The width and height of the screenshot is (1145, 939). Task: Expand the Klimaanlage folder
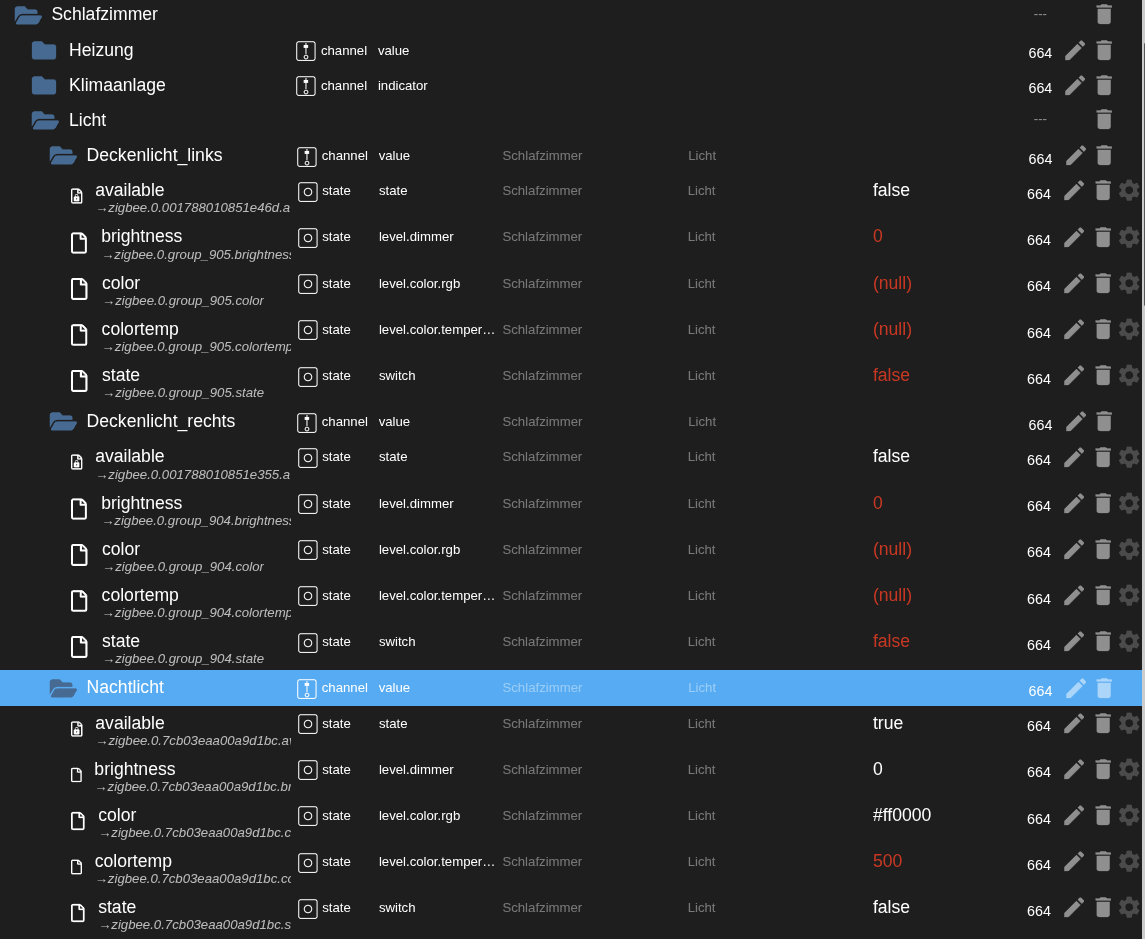44,85
